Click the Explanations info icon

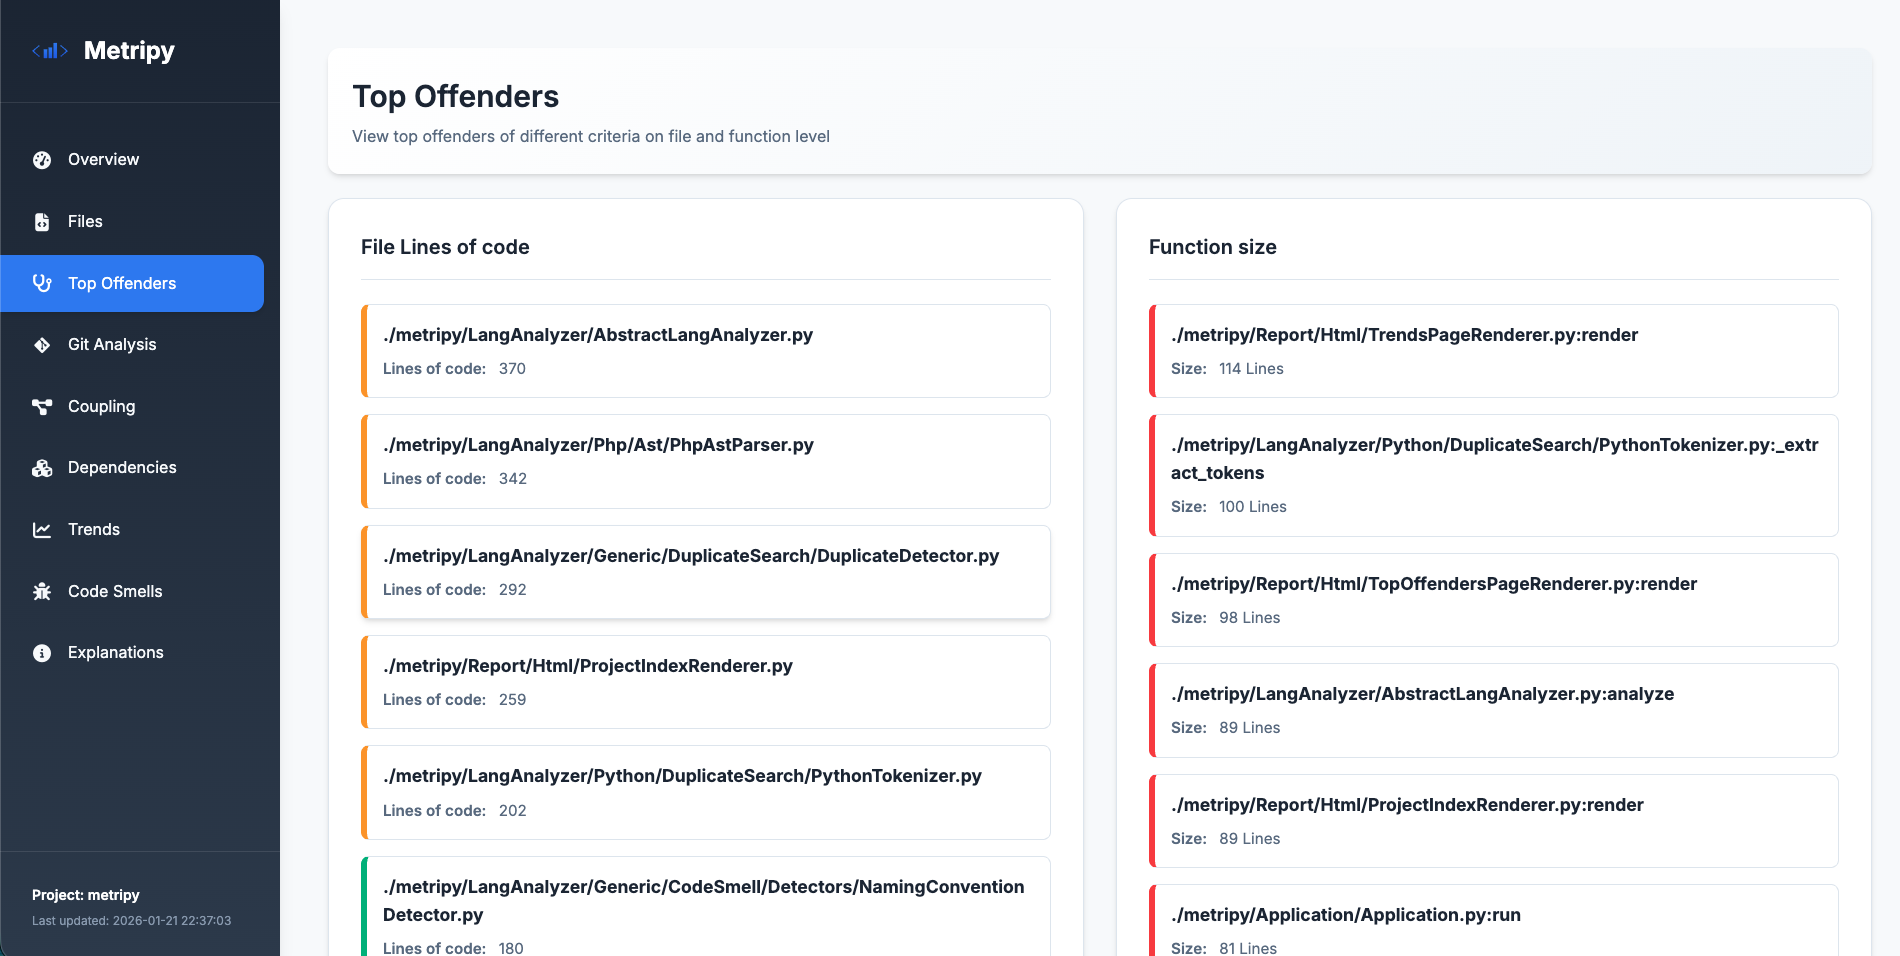42,653
